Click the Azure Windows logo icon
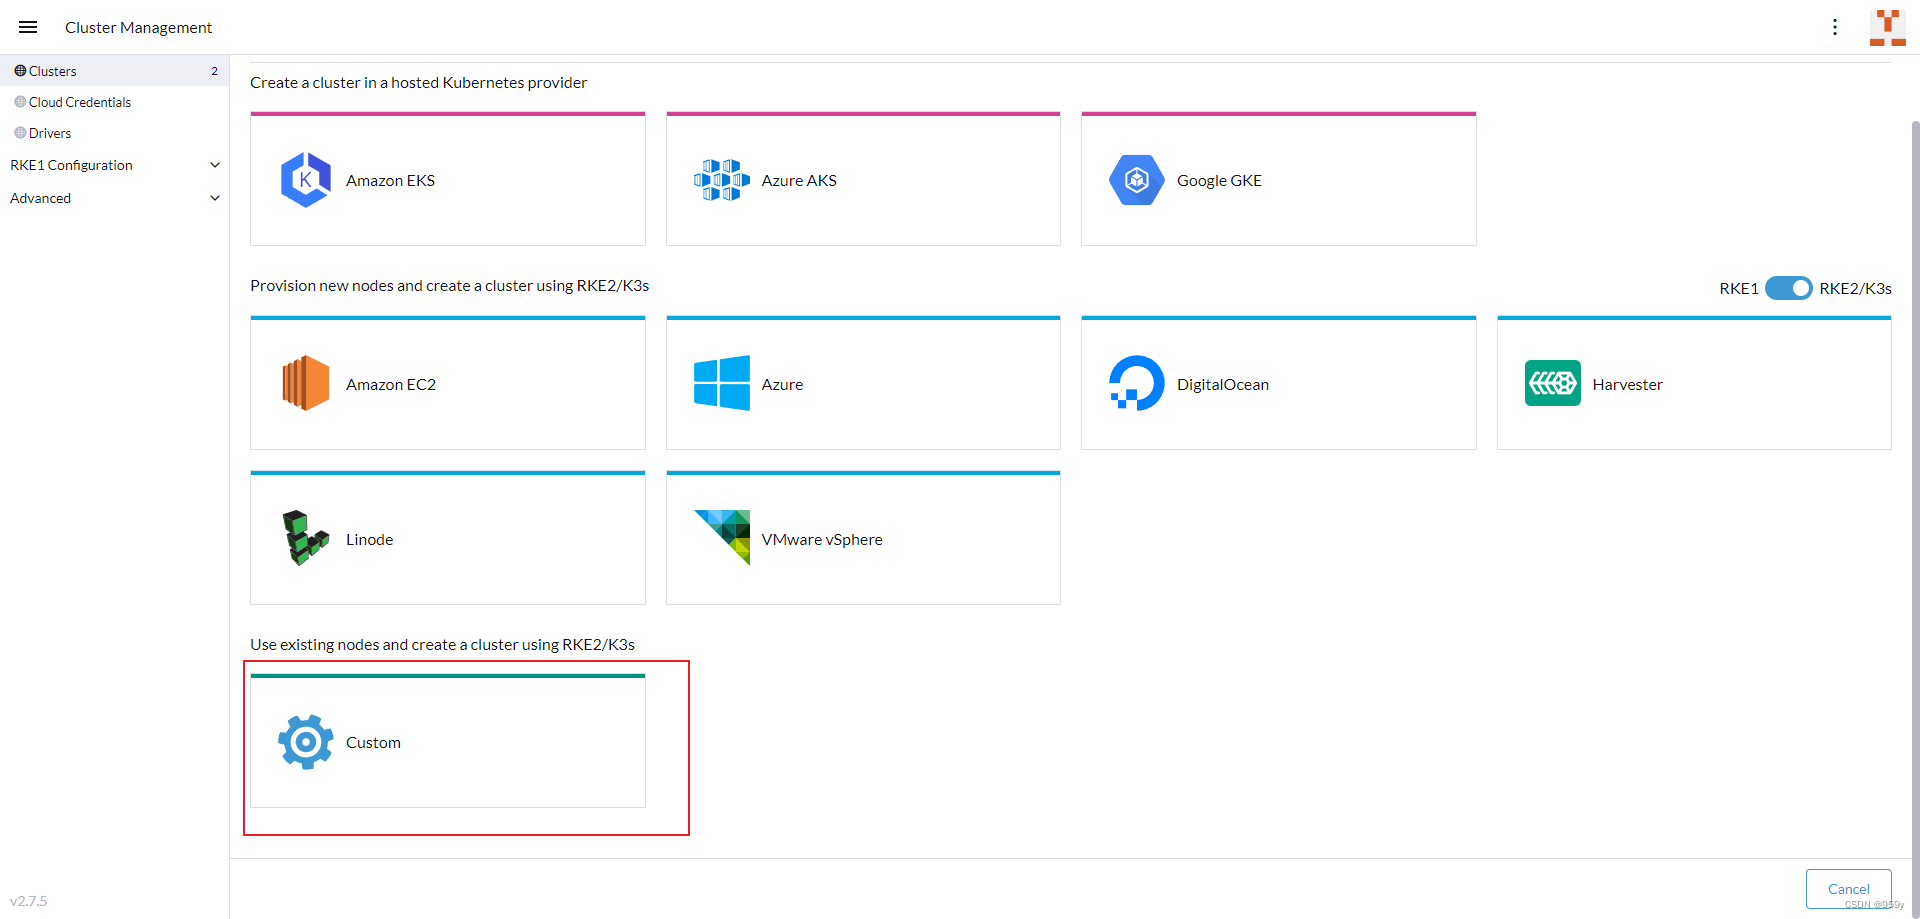This screenshot has height=919, width=1920. tap(721, 383)
